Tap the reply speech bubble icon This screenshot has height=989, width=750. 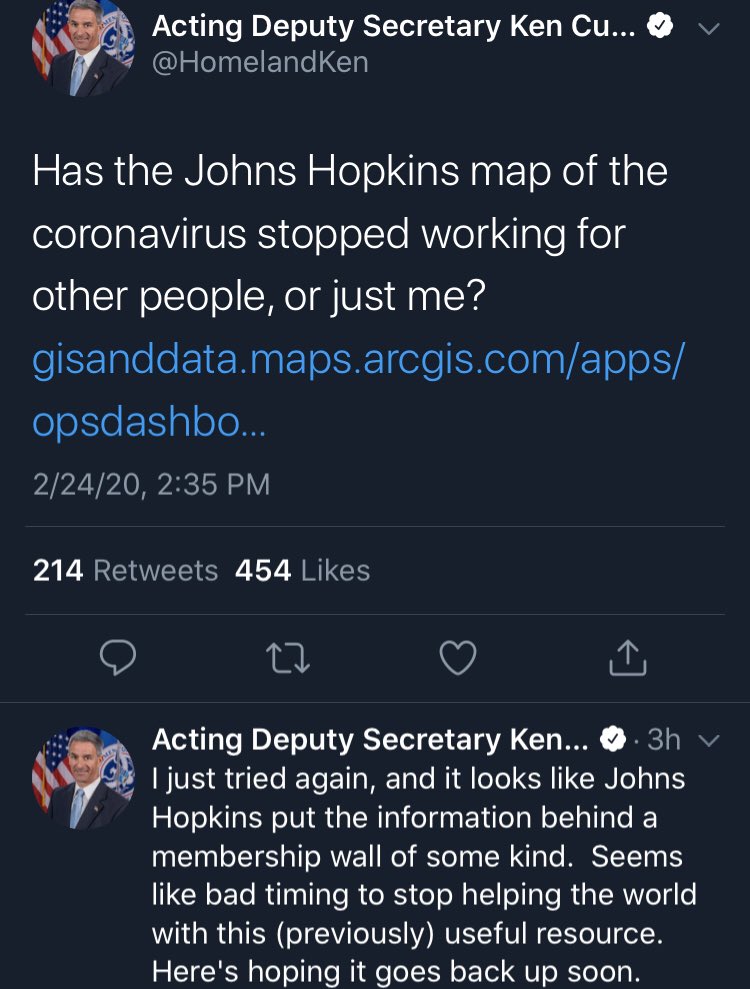118,657
